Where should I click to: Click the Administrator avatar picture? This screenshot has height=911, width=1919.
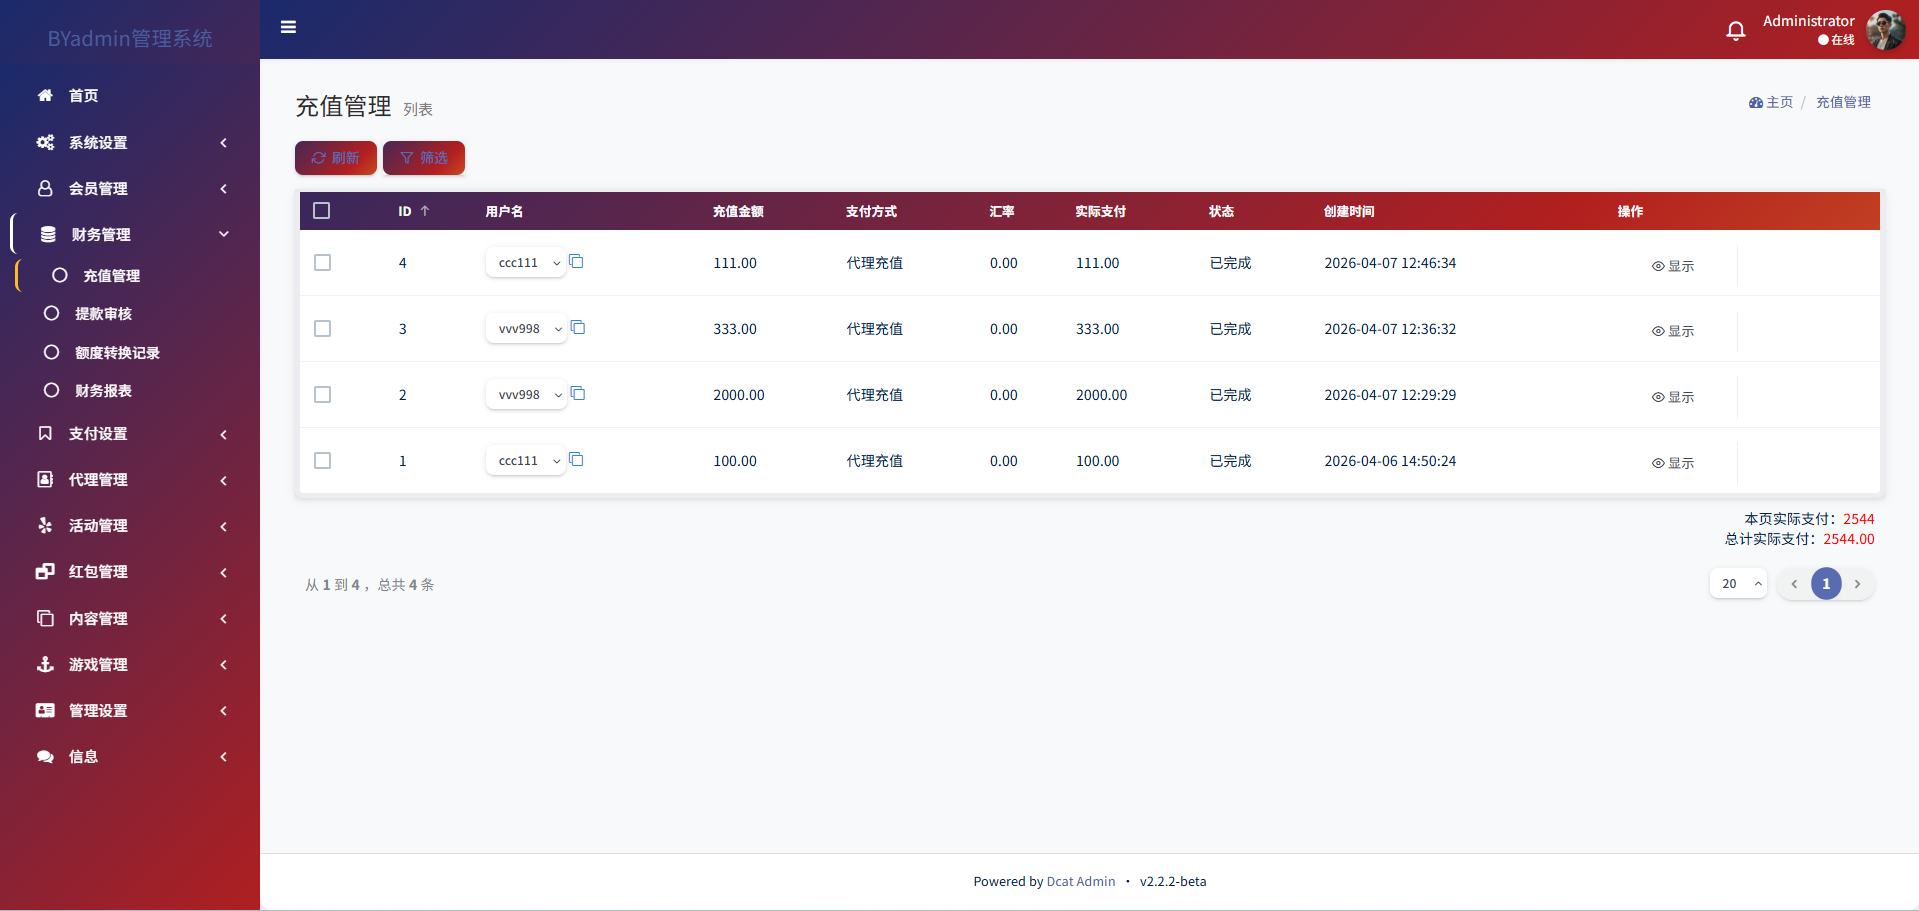[x=1885, y=30]
